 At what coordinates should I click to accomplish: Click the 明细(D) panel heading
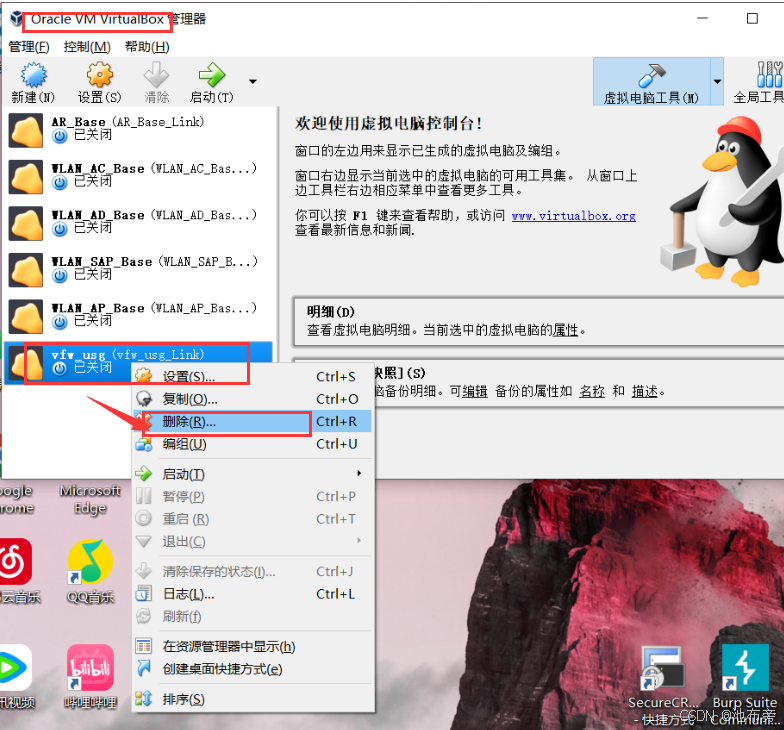(330, 312)
